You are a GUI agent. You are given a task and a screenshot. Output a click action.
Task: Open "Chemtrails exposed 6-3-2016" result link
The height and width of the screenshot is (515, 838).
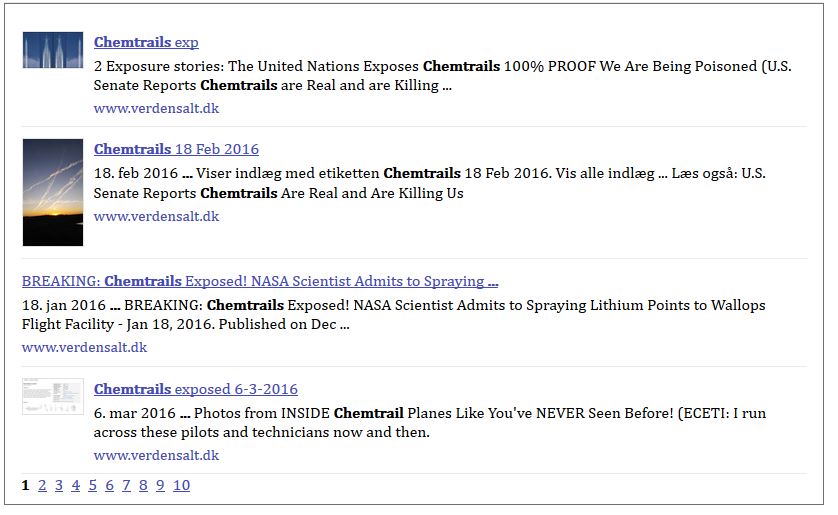pos(195,389)
